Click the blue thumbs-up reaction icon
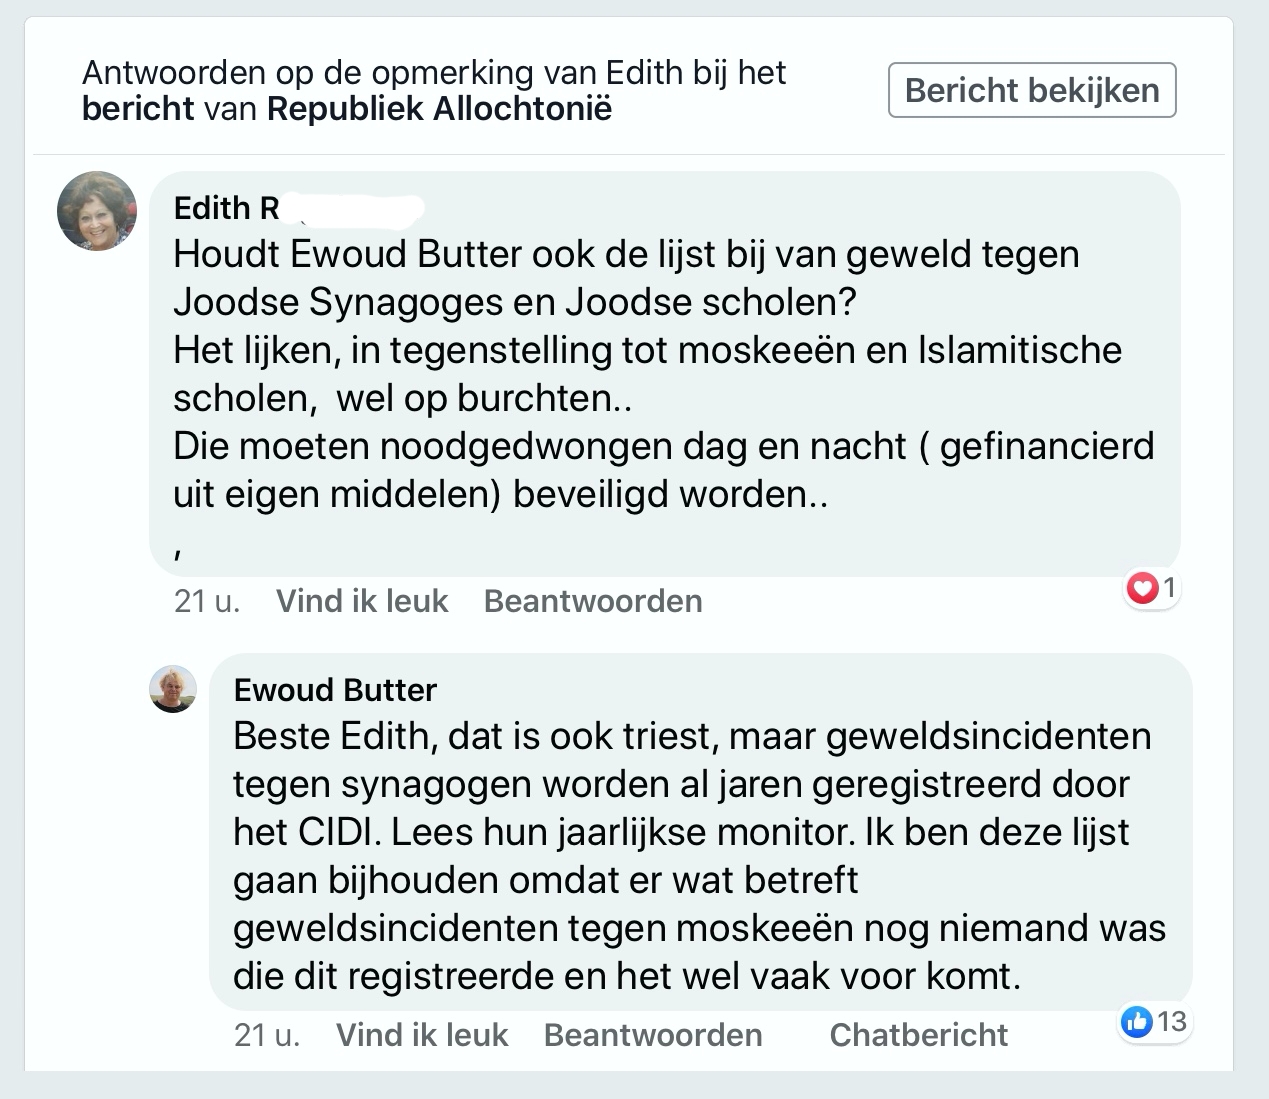This screenshot has height=1099, width=1269. [1137, 1022]
